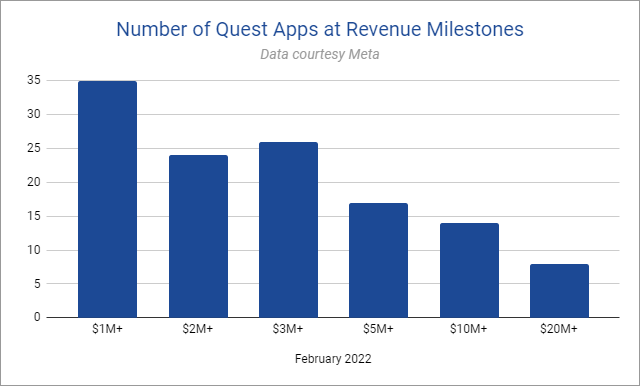Select the 20 y-axis tick label
640x386 pixels.
click(34, 182)
